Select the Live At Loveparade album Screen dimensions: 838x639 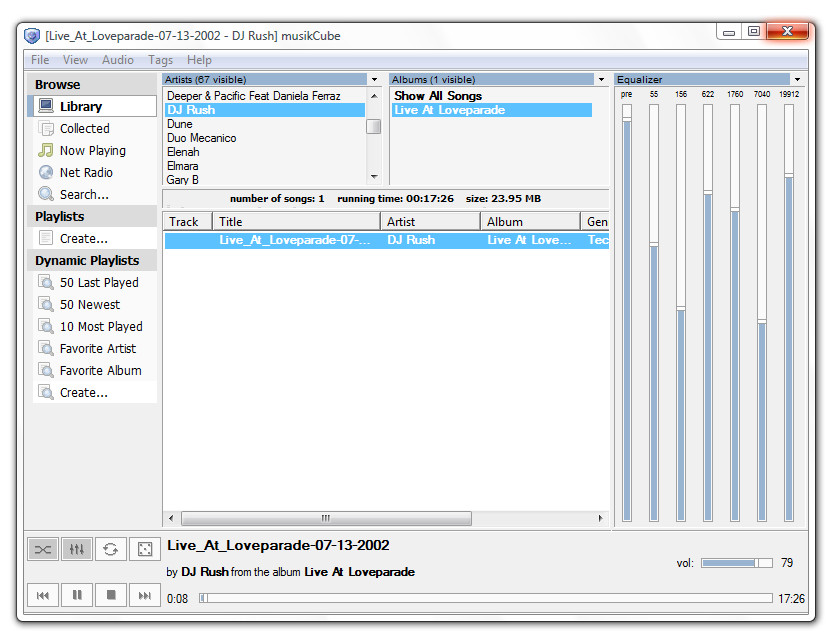[492, 110]
